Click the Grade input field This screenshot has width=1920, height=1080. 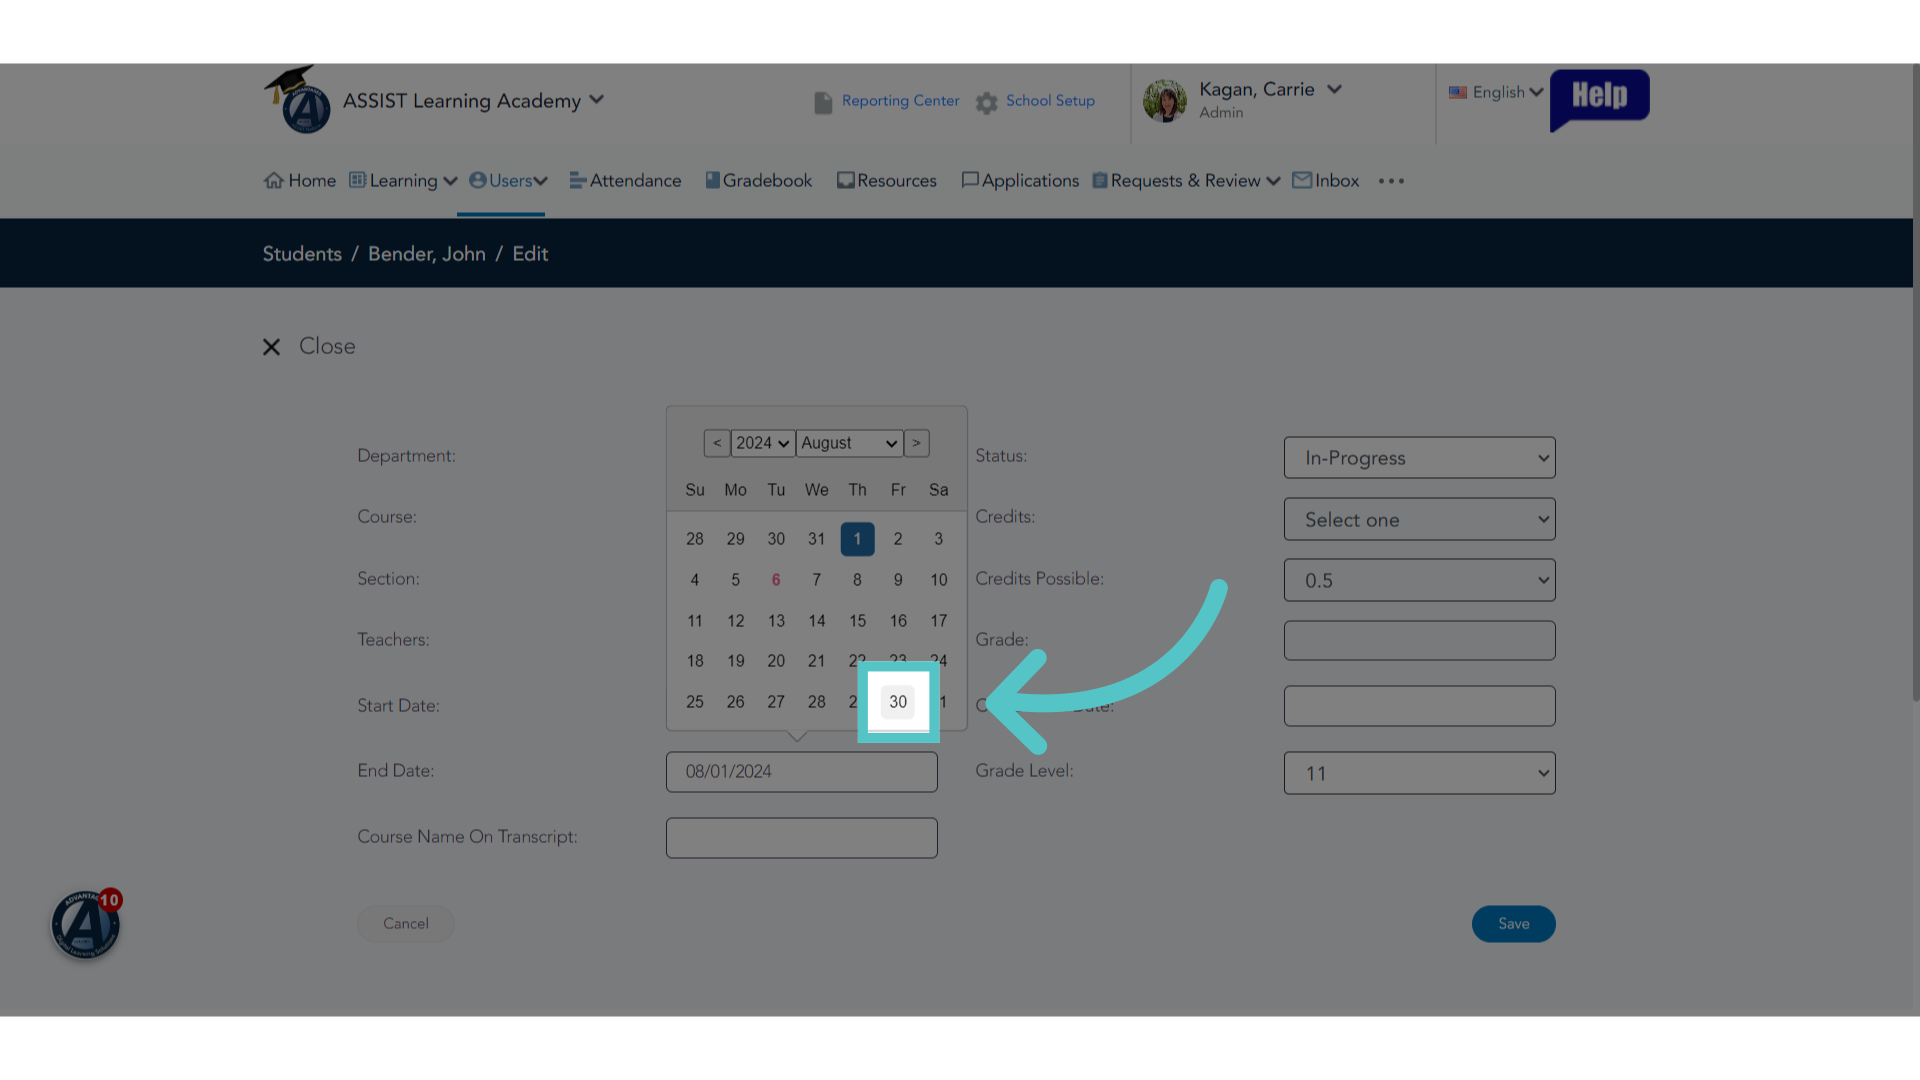1419,640
